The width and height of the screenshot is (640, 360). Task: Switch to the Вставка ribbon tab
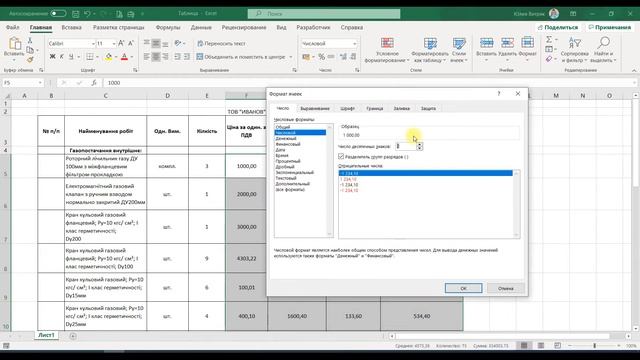(x=71, y=27)
